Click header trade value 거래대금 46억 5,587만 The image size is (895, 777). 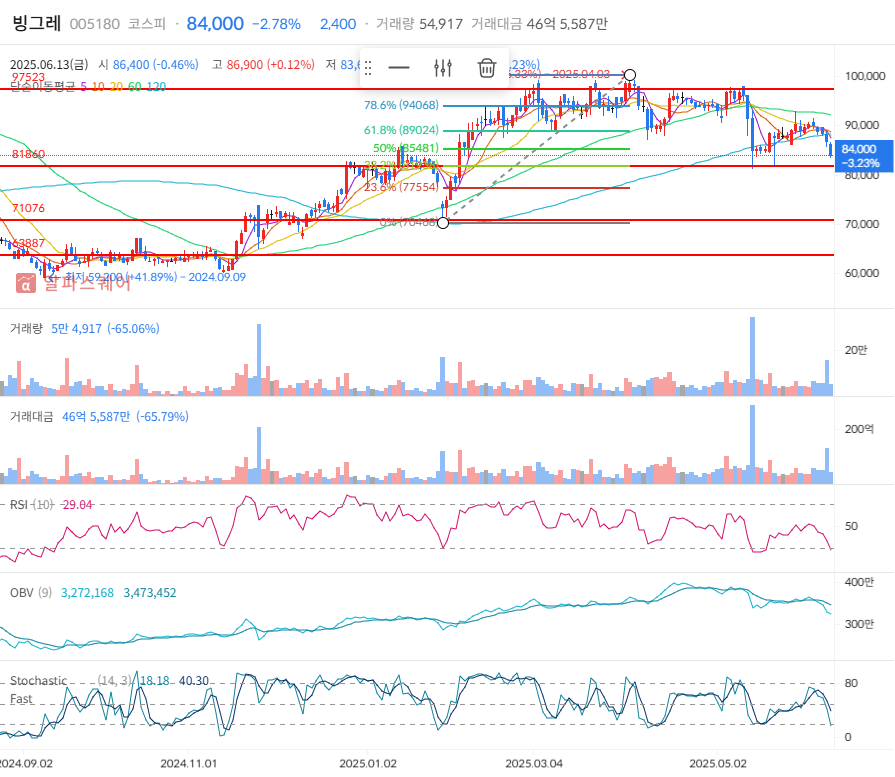(x=539, y=24)
